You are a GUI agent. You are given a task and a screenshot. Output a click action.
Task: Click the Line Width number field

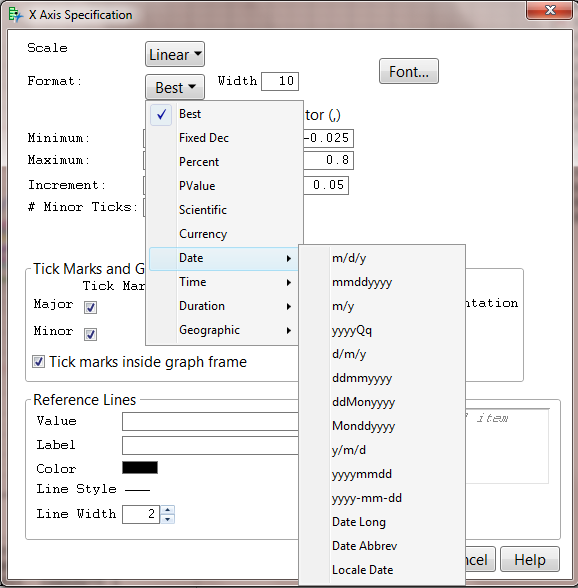[x=141, y=514]
